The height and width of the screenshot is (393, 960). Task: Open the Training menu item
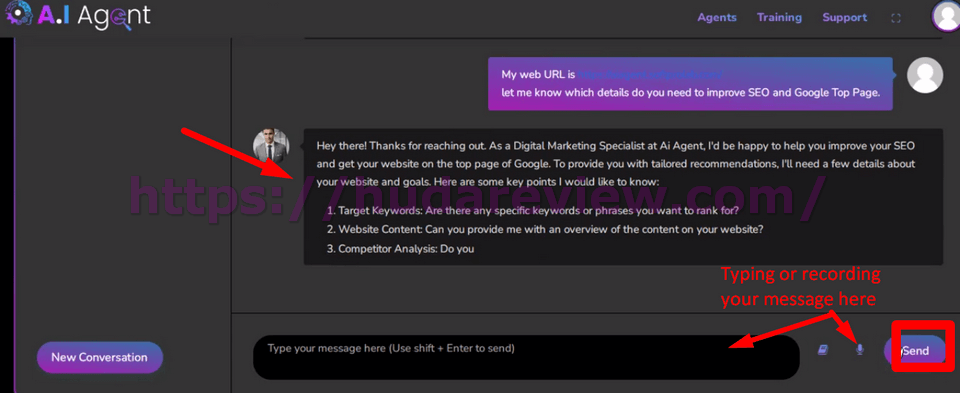tap(779, 18)
